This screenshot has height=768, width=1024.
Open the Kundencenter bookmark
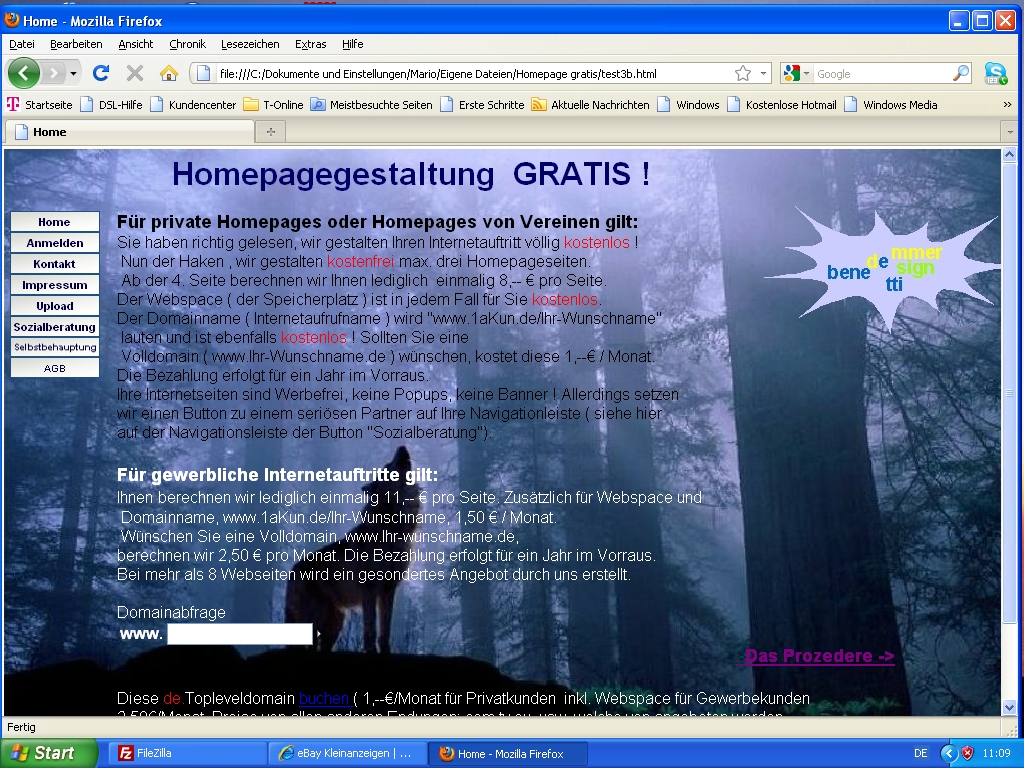coord(193,104)
